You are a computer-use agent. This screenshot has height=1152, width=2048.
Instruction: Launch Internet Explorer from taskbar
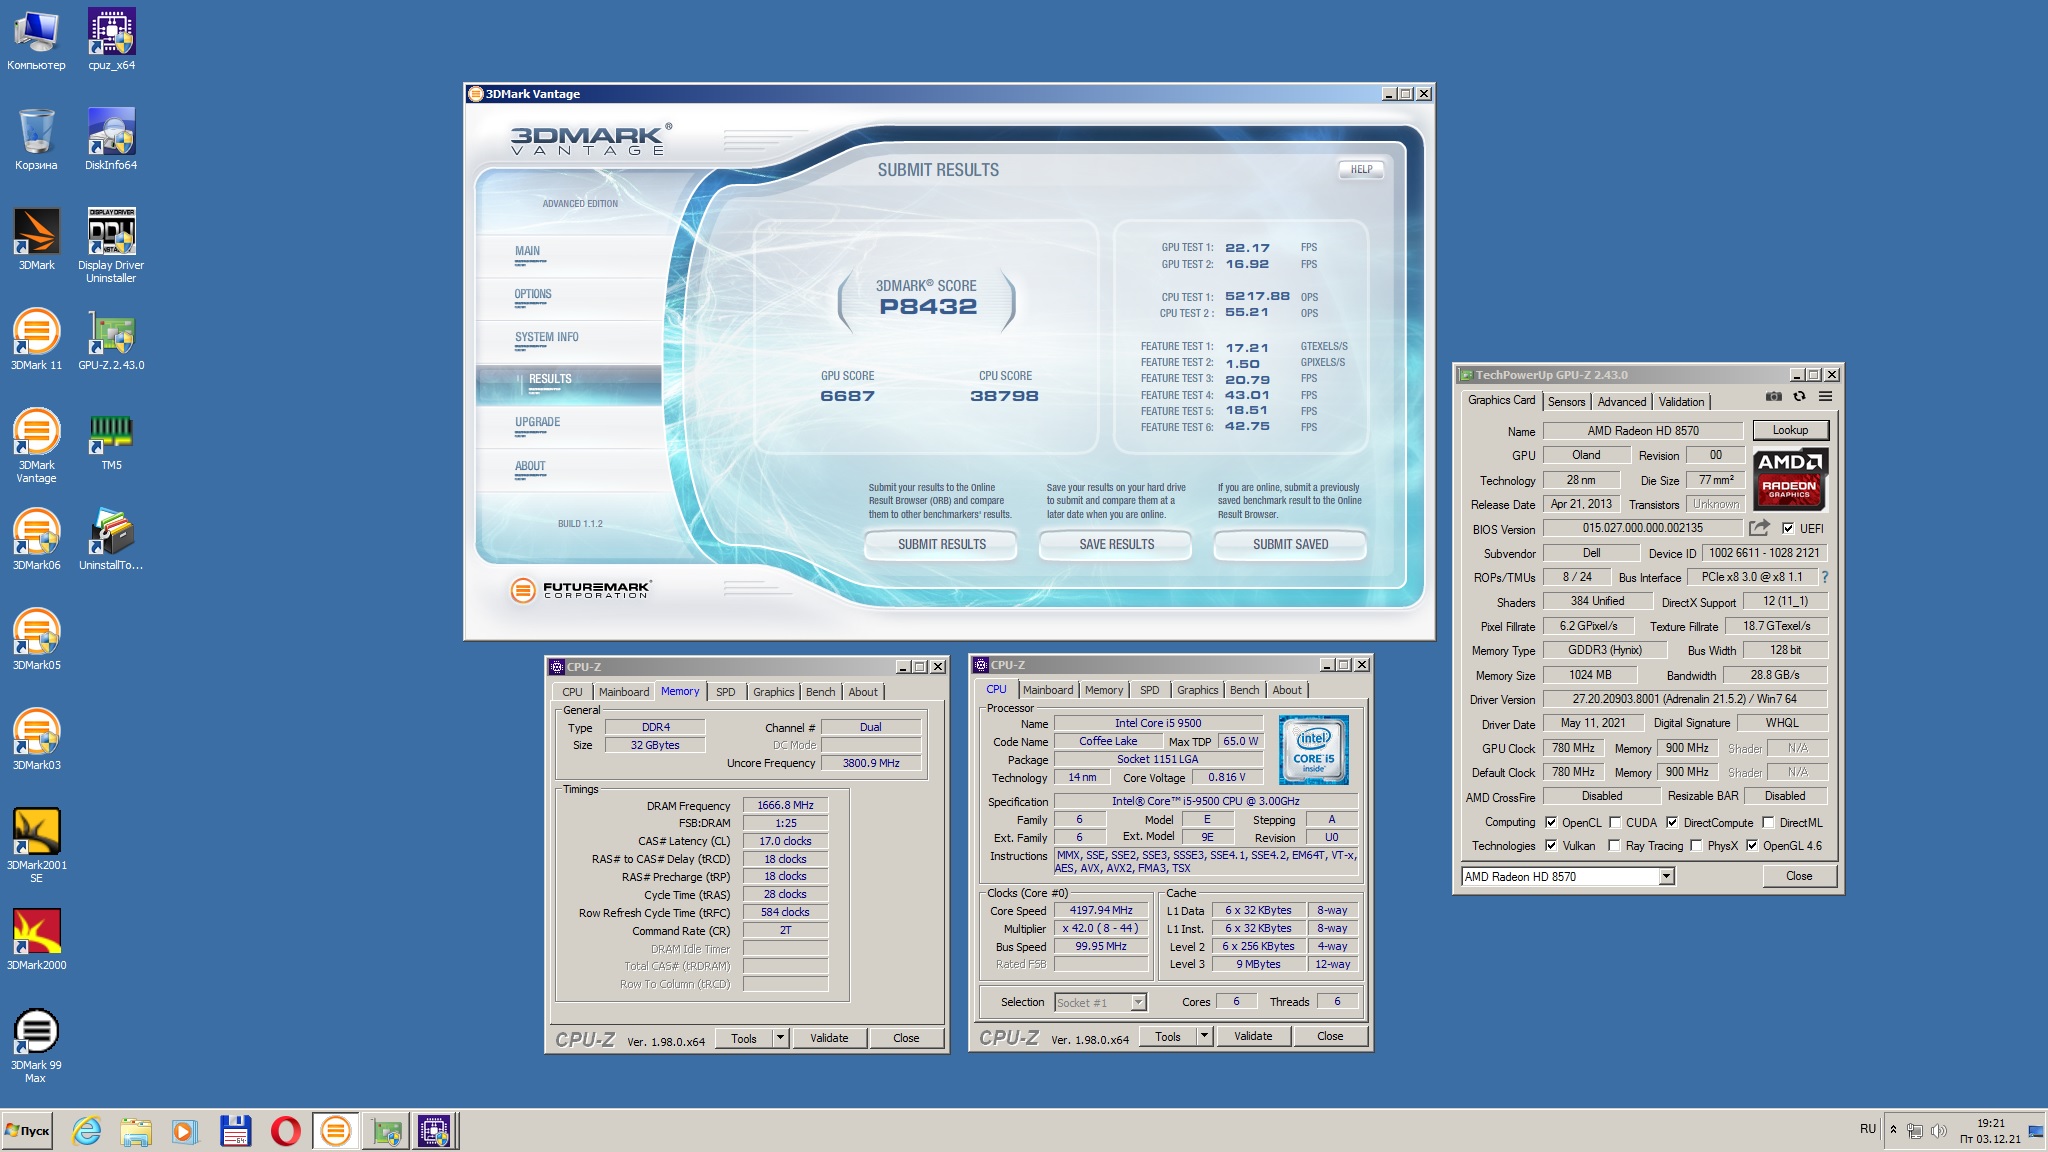[x=87, y=1131]
